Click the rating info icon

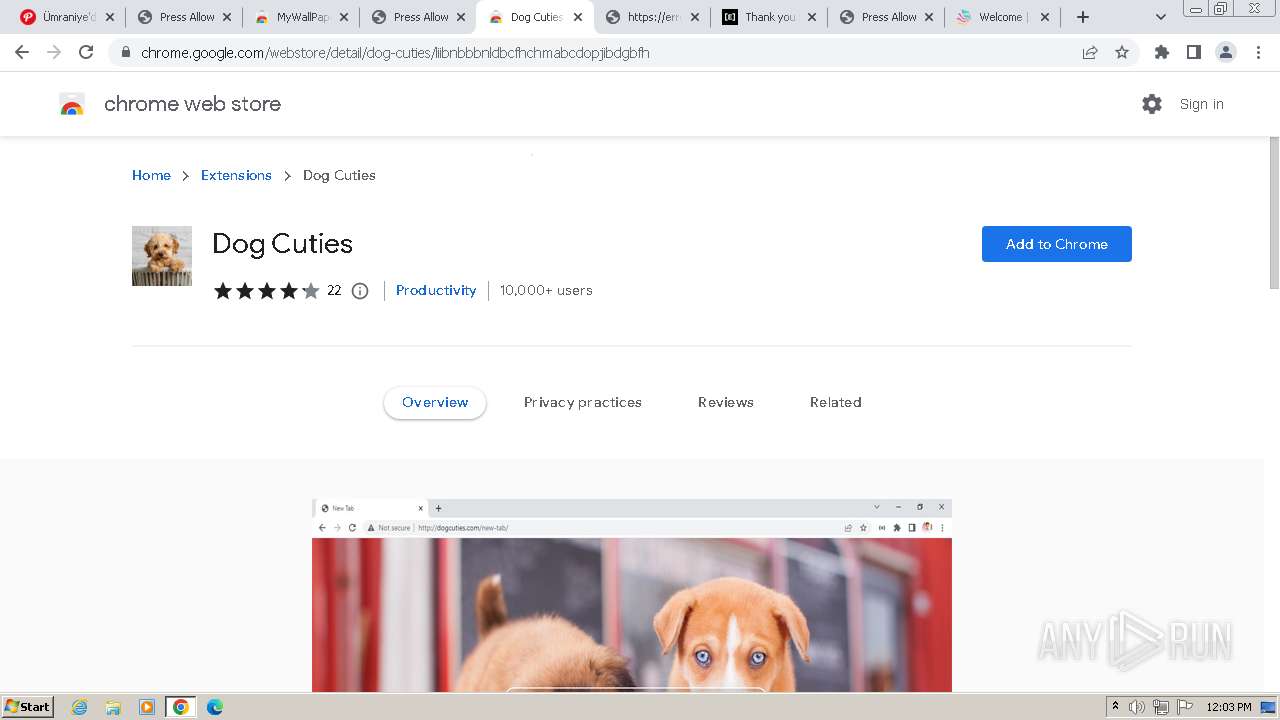point(360,291)
